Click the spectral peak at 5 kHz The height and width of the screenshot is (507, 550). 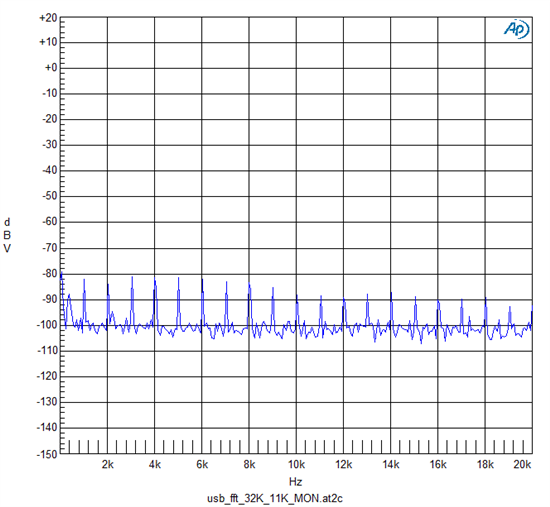point(179,279)
